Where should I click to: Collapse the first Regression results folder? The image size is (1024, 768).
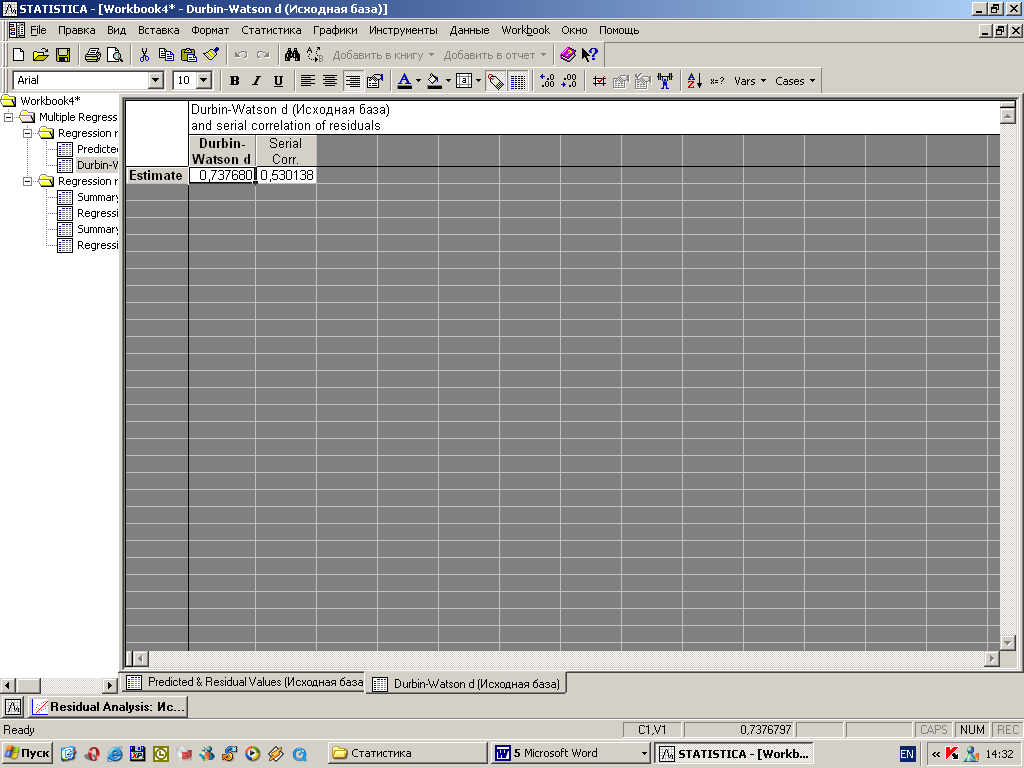point(27,133)
